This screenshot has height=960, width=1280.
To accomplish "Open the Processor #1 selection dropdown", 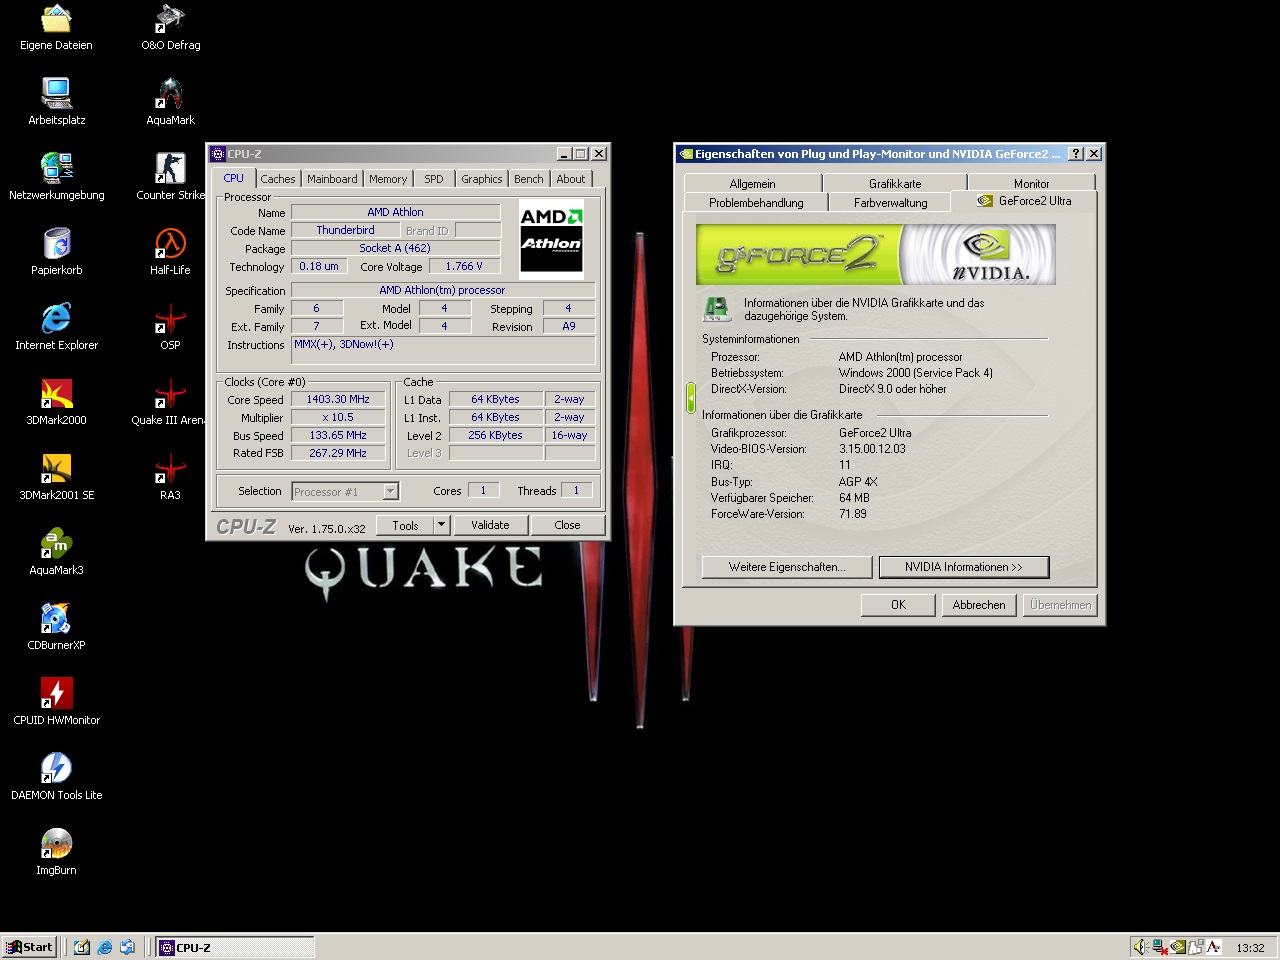I will click(x=345, y=491).
